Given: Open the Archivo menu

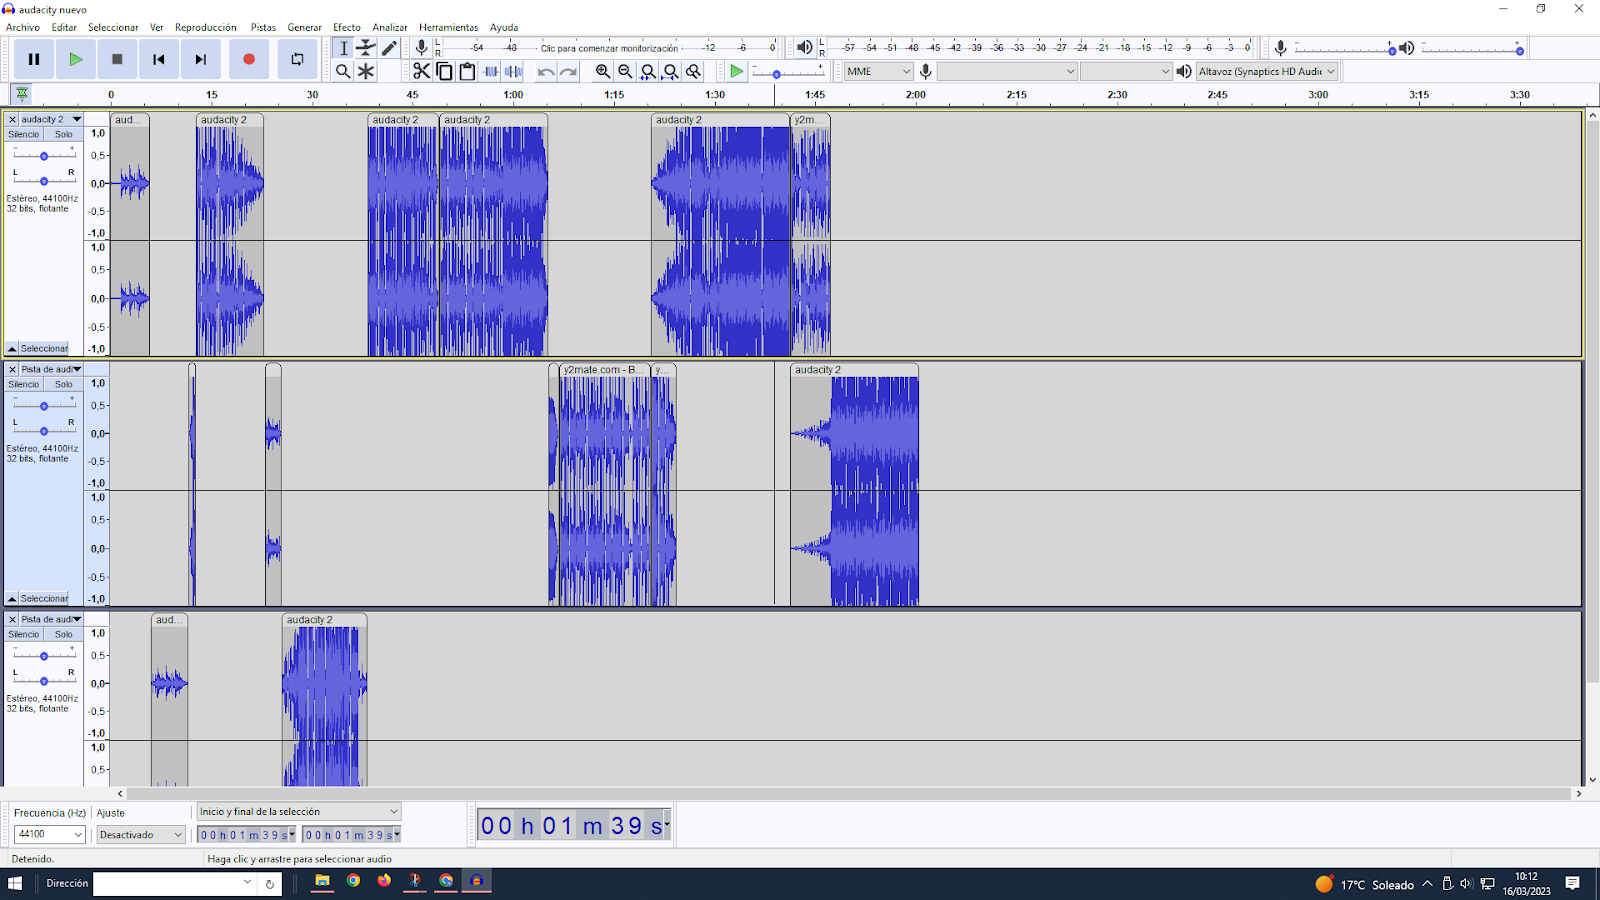Looking at the screenshot, I should click(23, 27).
